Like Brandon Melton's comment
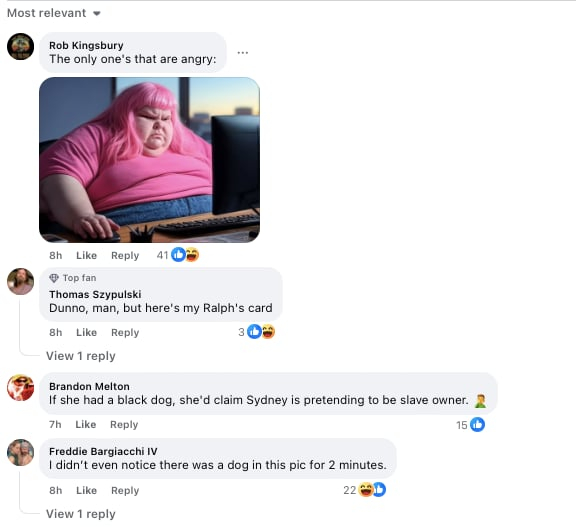Image resolution: width=576 pixels, height=527 pixels. click(86, 424)
